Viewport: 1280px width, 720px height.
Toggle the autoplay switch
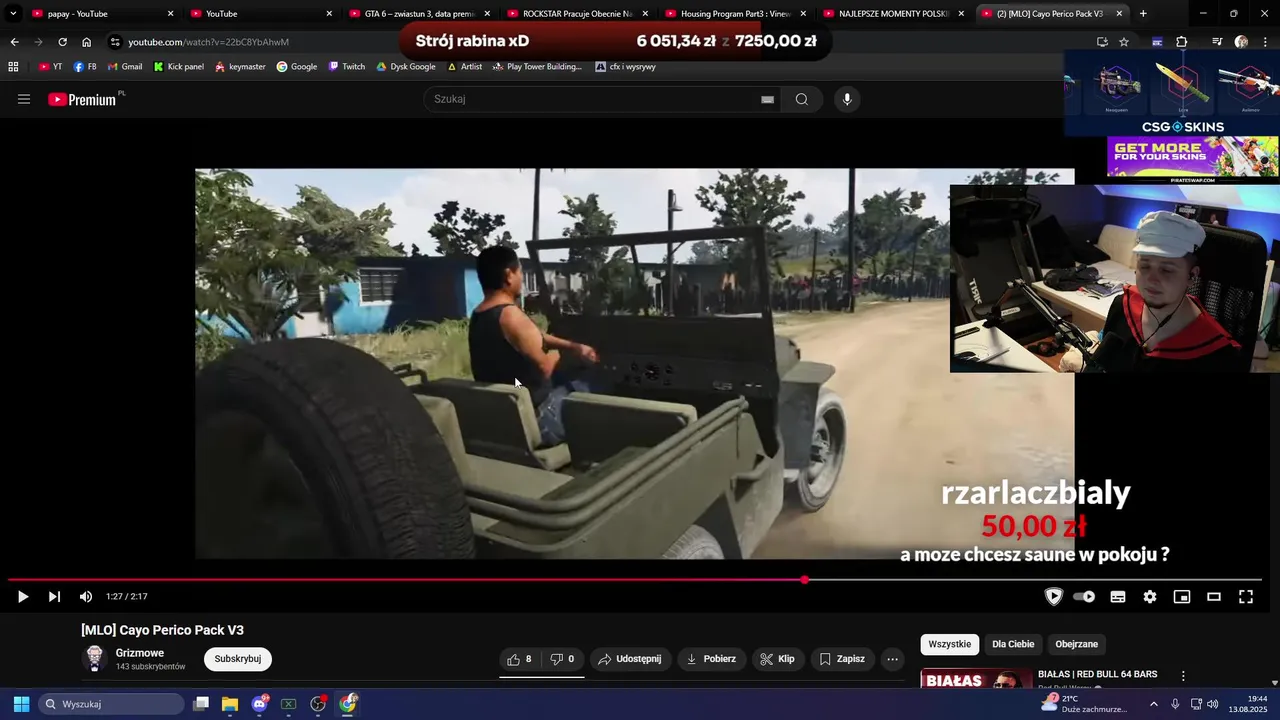coord(1084,597)
